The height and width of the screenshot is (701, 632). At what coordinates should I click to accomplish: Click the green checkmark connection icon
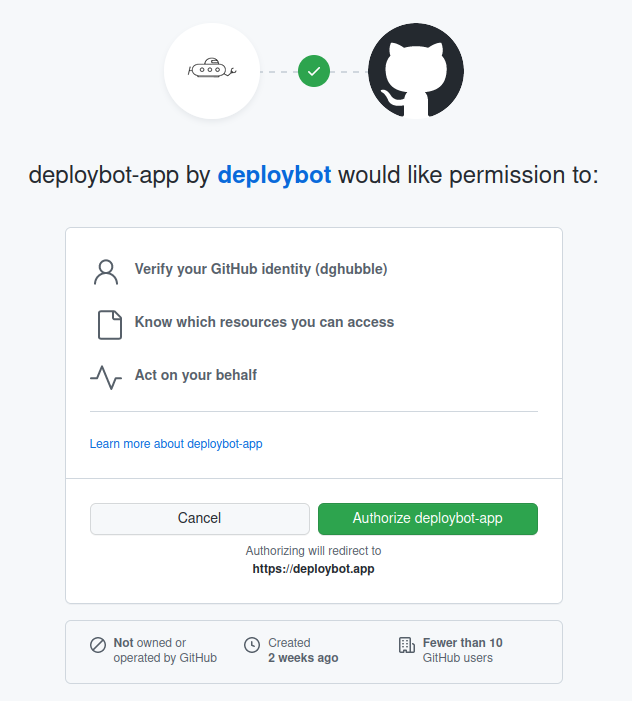tap(314, 71)
